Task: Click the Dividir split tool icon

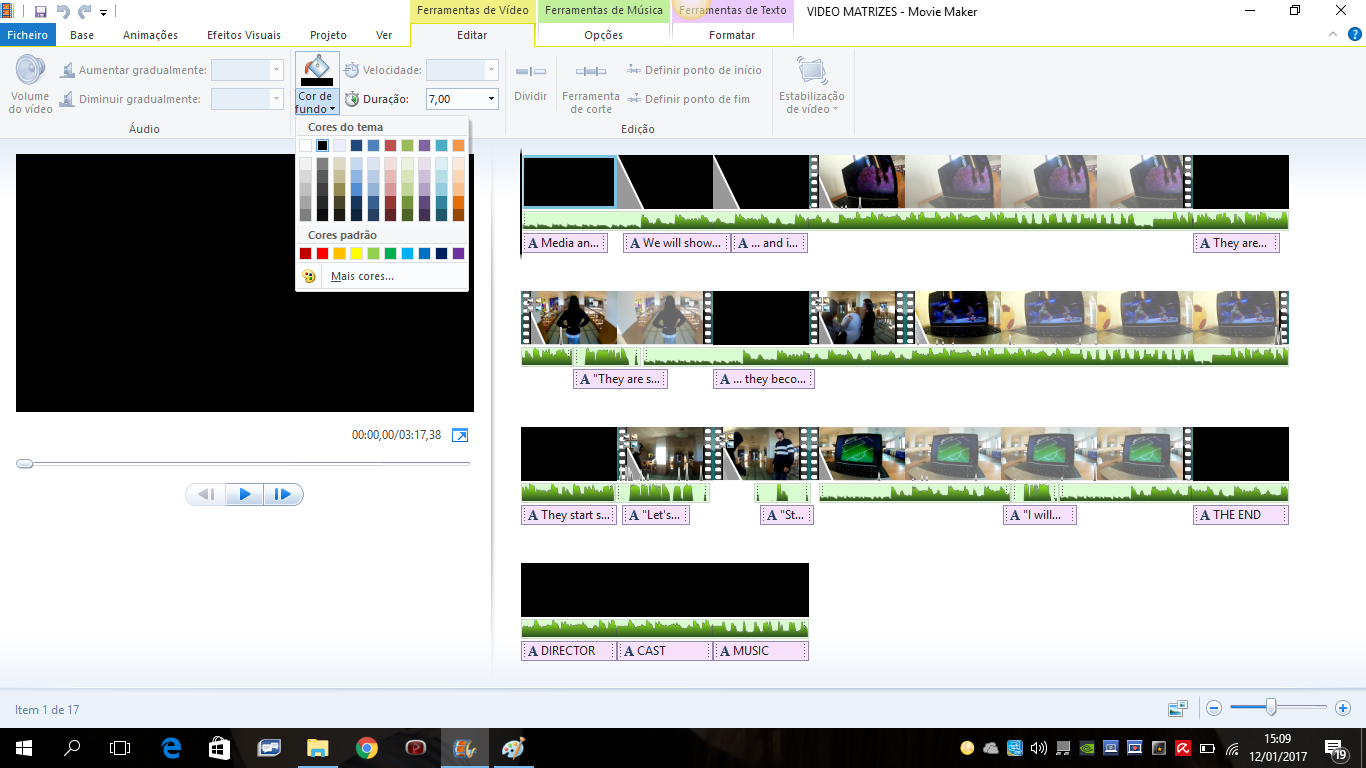Action: tap(530, 72)
